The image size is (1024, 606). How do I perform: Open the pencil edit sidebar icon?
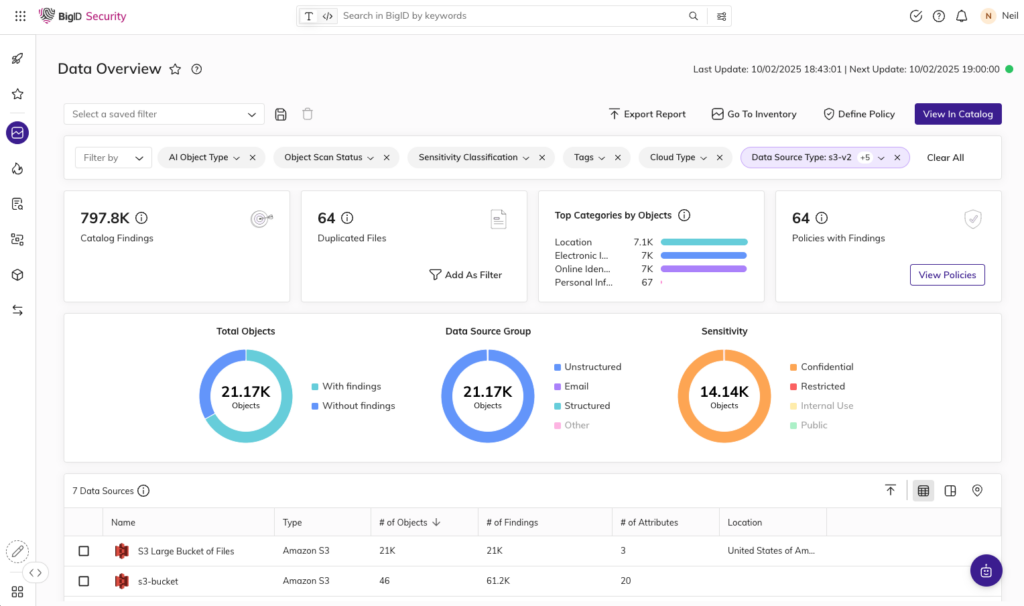(x=18, y=552)
